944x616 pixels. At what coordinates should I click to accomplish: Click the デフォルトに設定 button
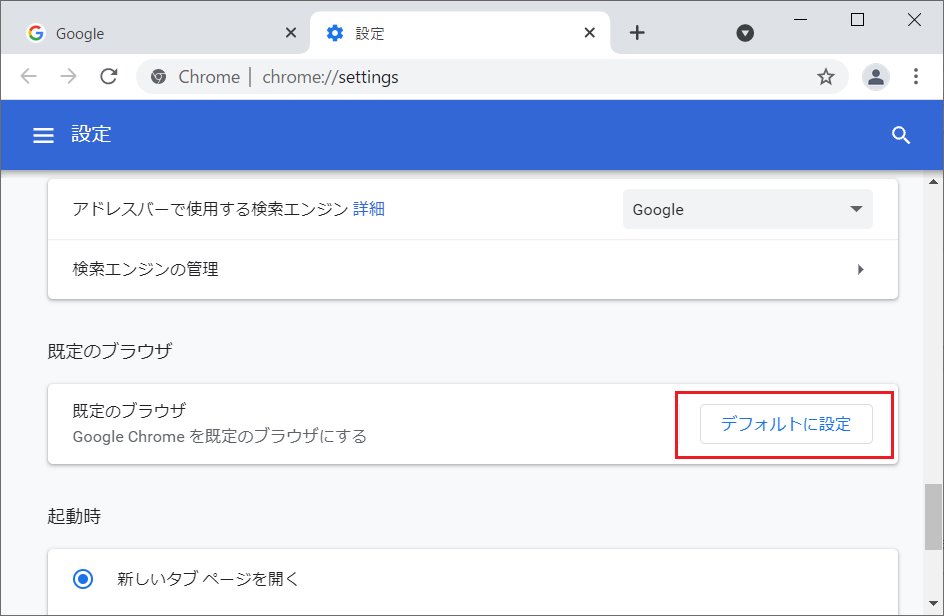[786, 424]
